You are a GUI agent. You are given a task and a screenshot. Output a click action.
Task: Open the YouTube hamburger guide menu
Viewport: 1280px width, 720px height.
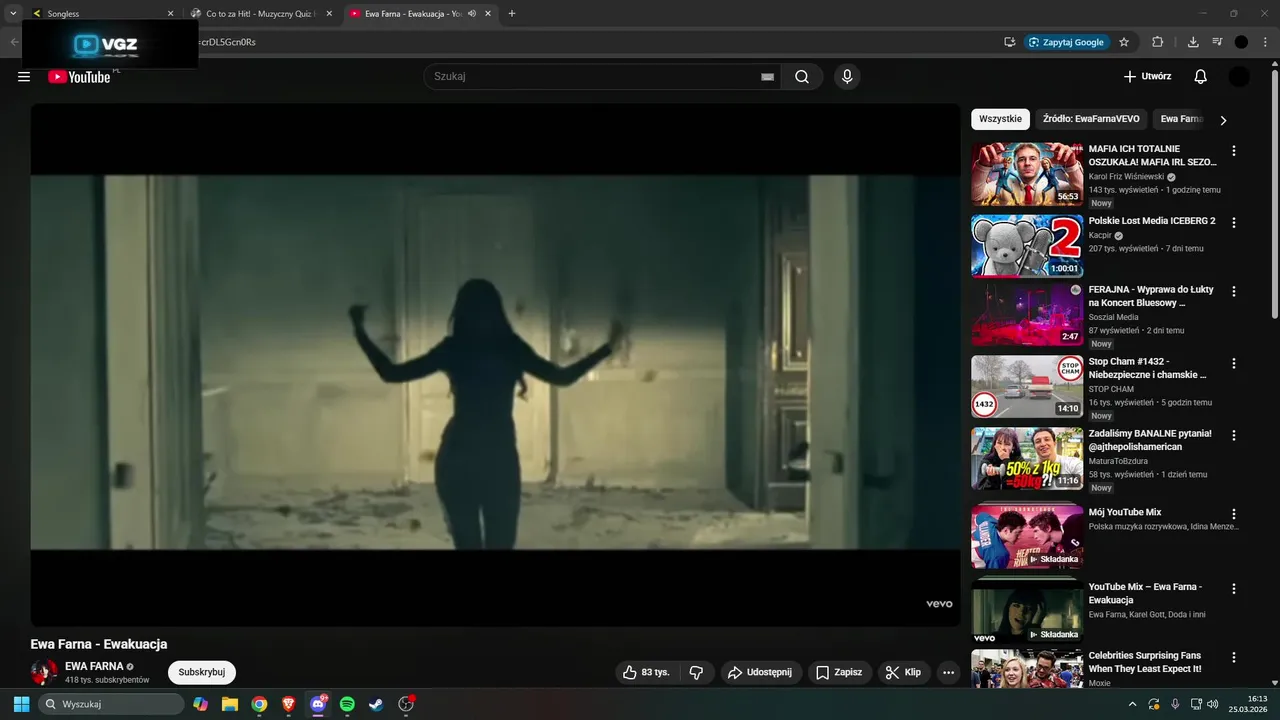pos(24,77)
